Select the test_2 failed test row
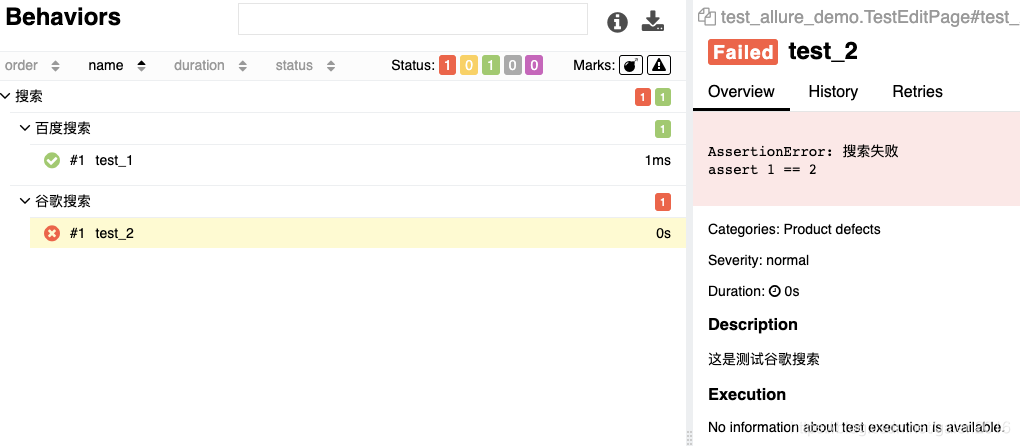 [x=358, y=233]
